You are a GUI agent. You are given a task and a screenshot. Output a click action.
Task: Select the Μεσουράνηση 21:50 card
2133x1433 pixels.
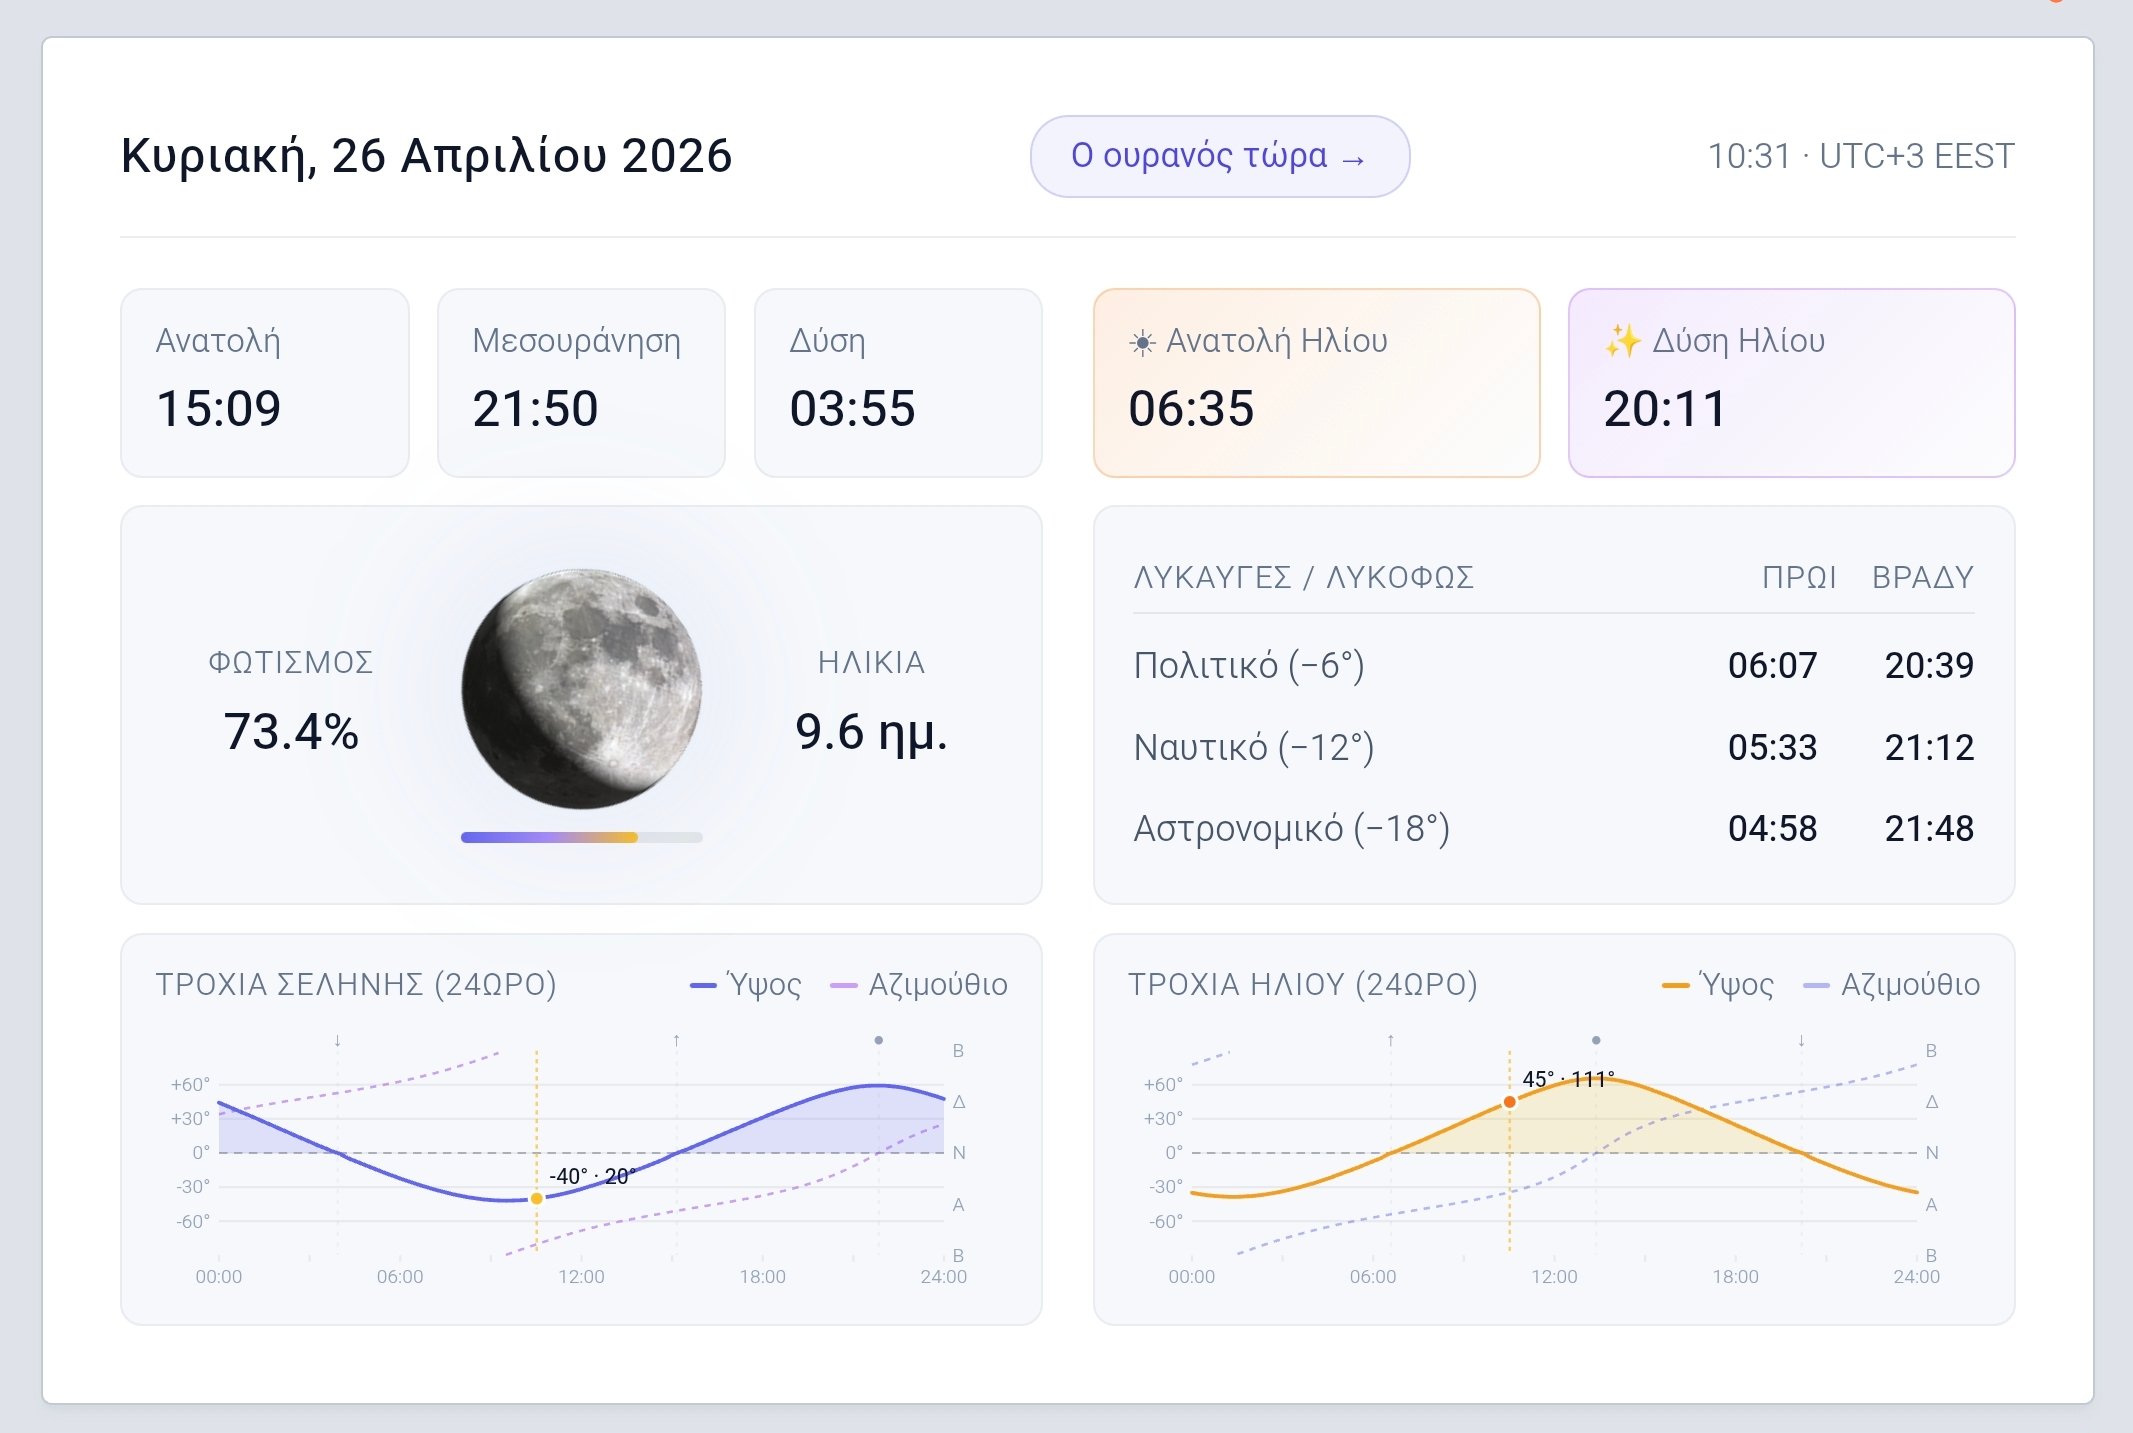[x=581, y=383]
